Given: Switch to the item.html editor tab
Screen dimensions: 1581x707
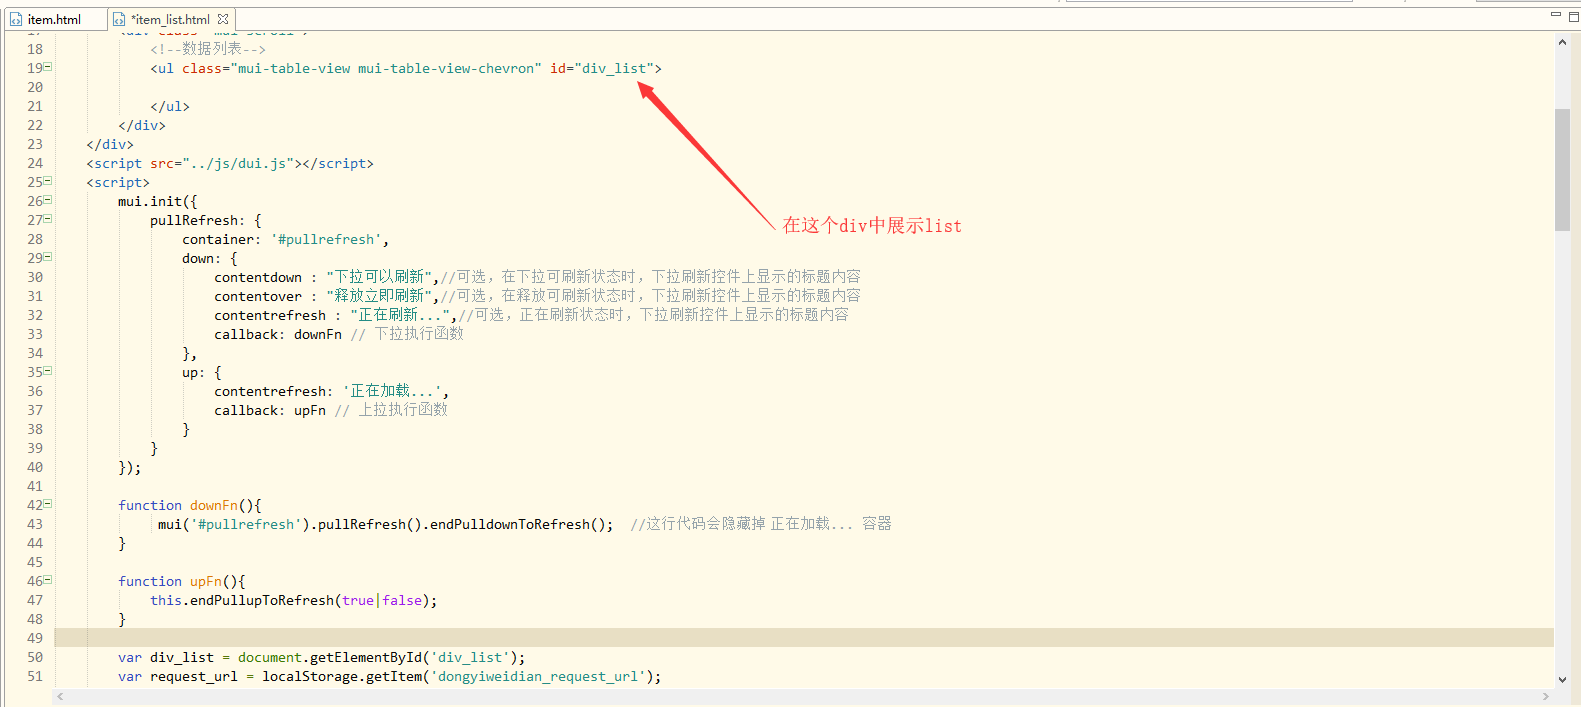Looking at the screenshot, I should [x=54, y=19].
